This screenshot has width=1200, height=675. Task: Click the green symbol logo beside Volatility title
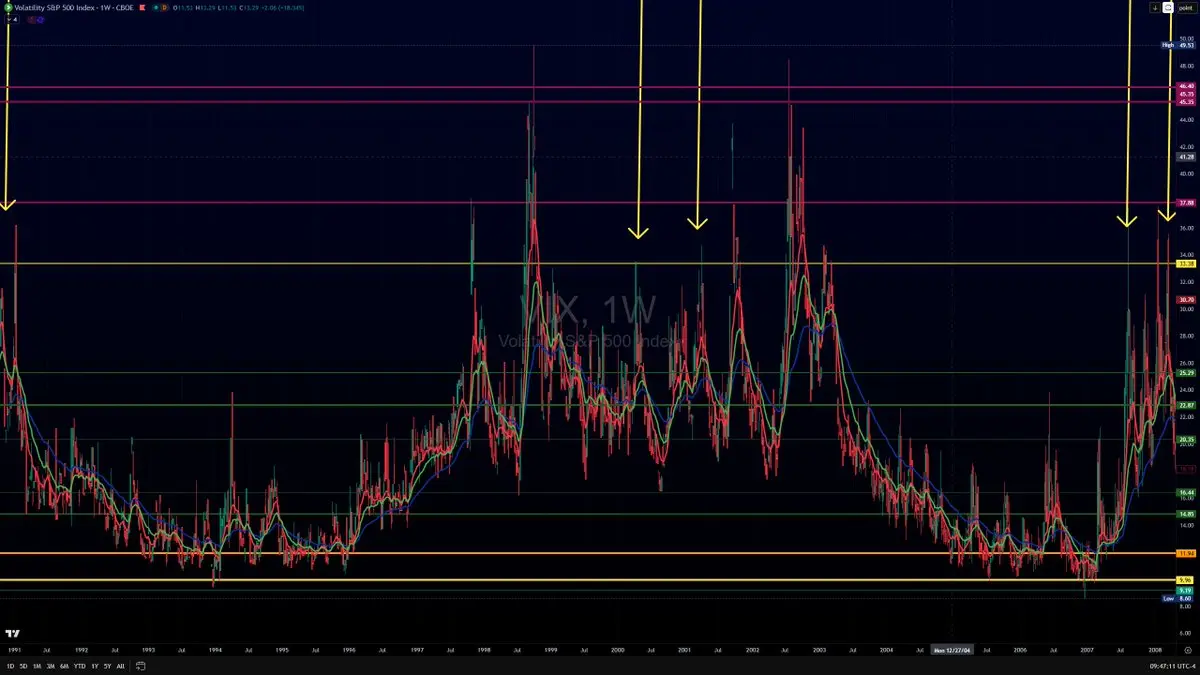(8, 7)
